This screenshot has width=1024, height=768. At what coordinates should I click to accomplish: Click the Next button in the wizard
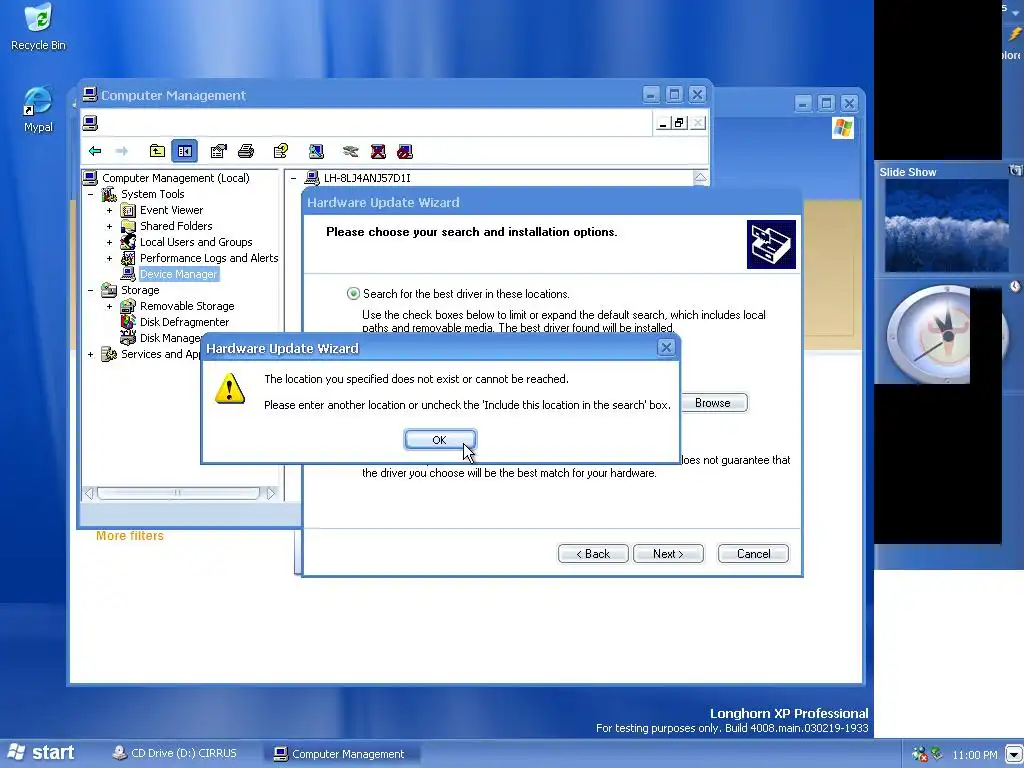[x=668, y=554]
